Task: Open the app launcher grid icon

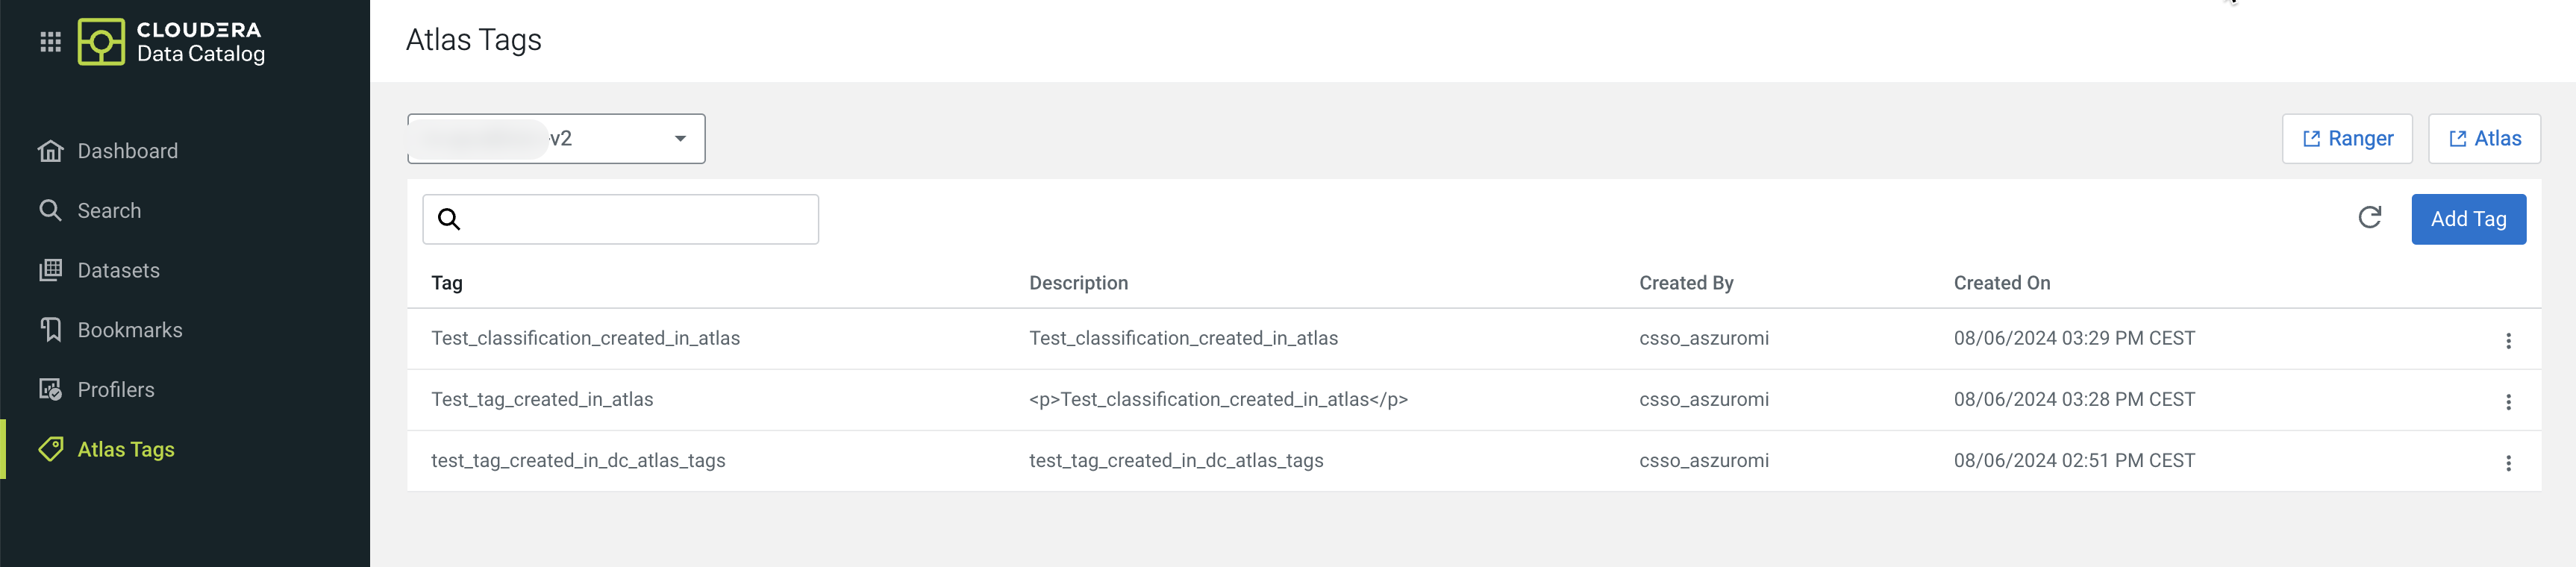Action: tap(50, 42)
